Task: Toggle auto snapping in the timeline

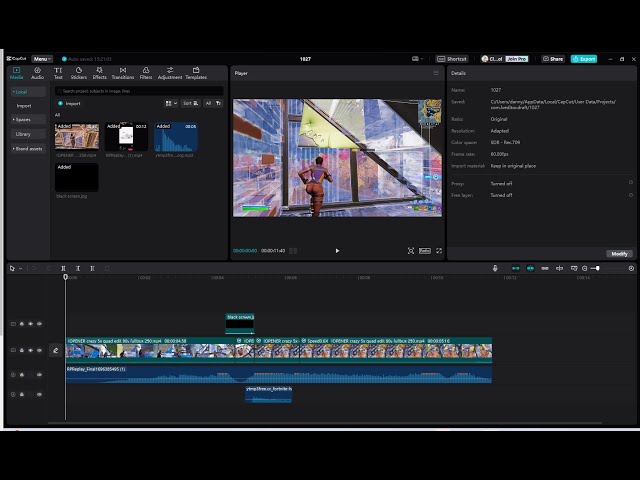Action: tap(530, 268)
